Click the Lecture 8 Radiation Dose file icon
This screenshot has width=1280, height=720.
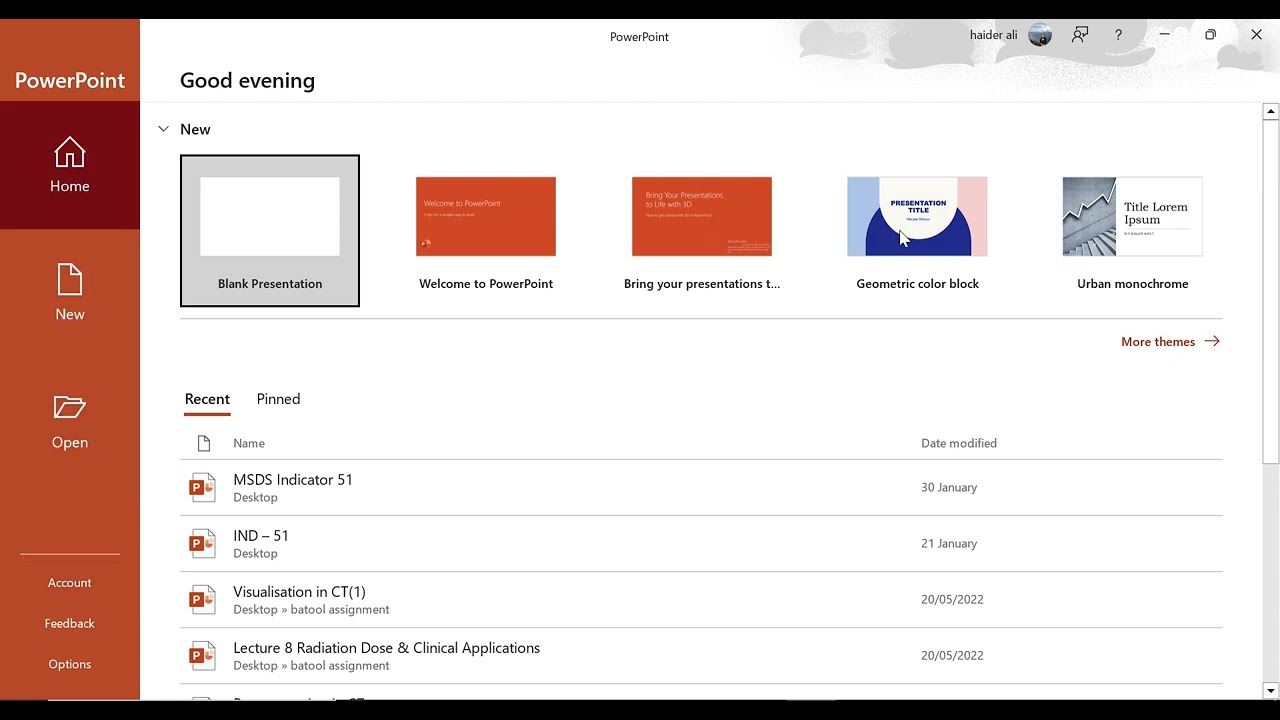(x=202, y=655)
